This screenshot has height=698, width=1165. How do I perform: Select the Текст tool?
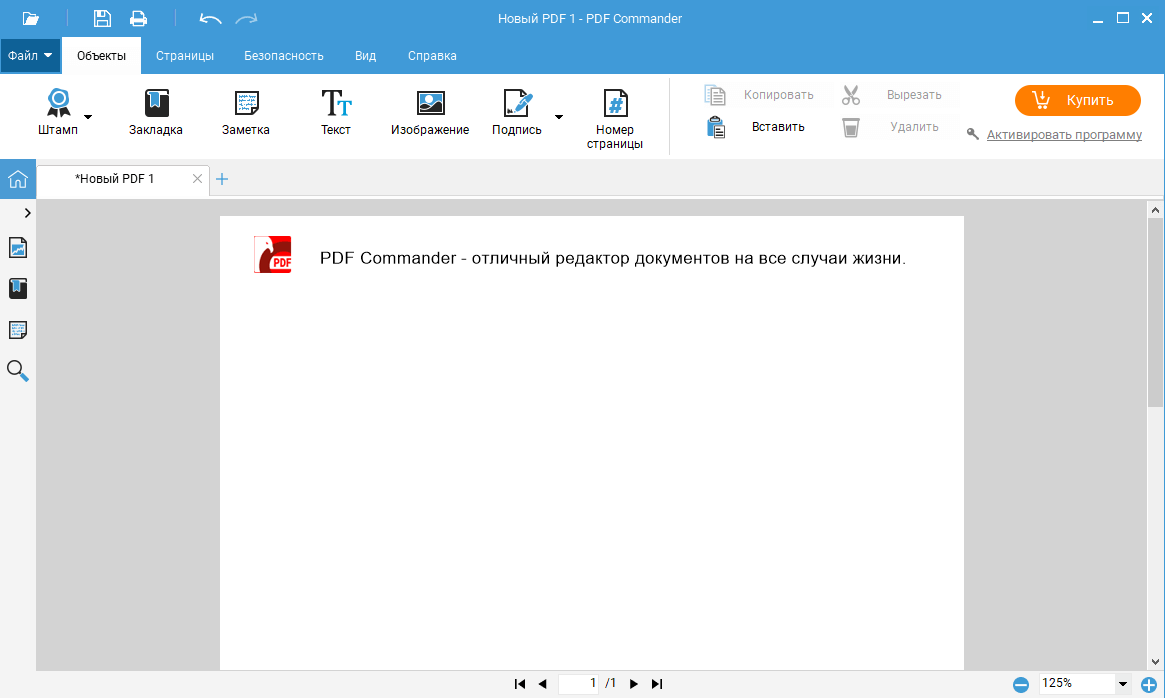pyautogui.click(x=336, y=112)
